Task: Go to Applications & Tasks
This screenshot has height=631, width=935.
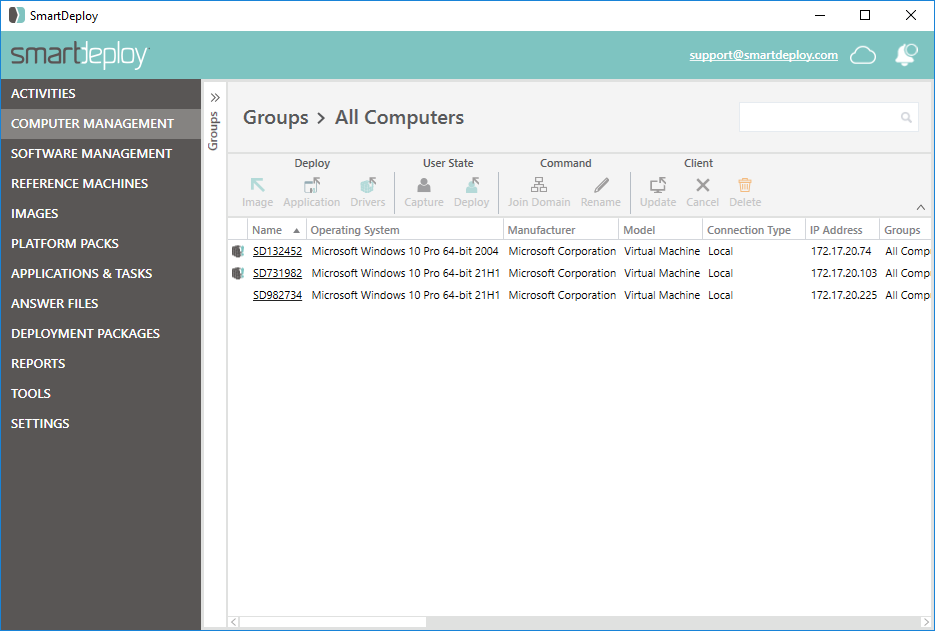Action: coord(101,273)
